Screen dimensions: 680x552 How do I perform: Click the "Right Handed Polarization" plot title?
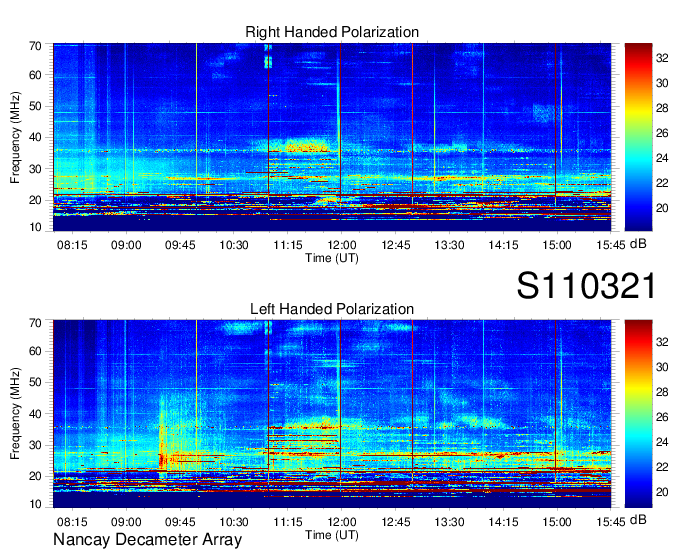332,32
